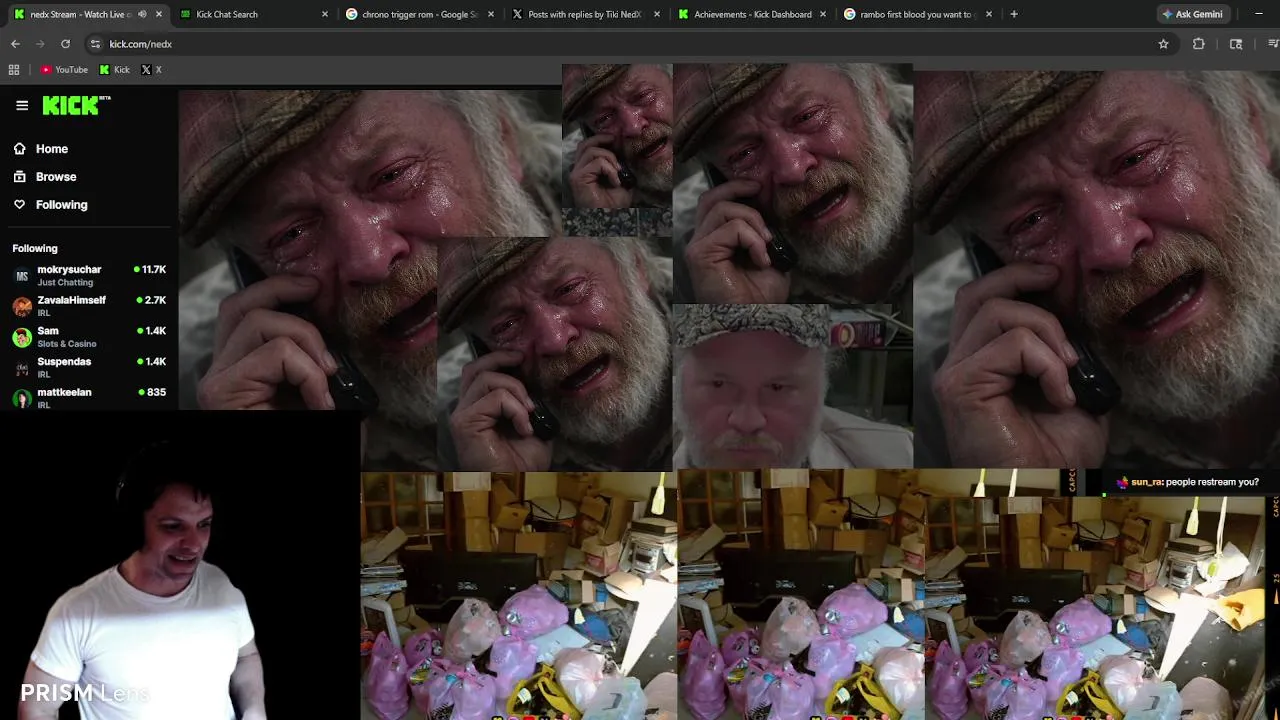The height and width of the screenshot is (720, 1280).
Task: Click the Following heart icon
Action: (x=19, y=204)
